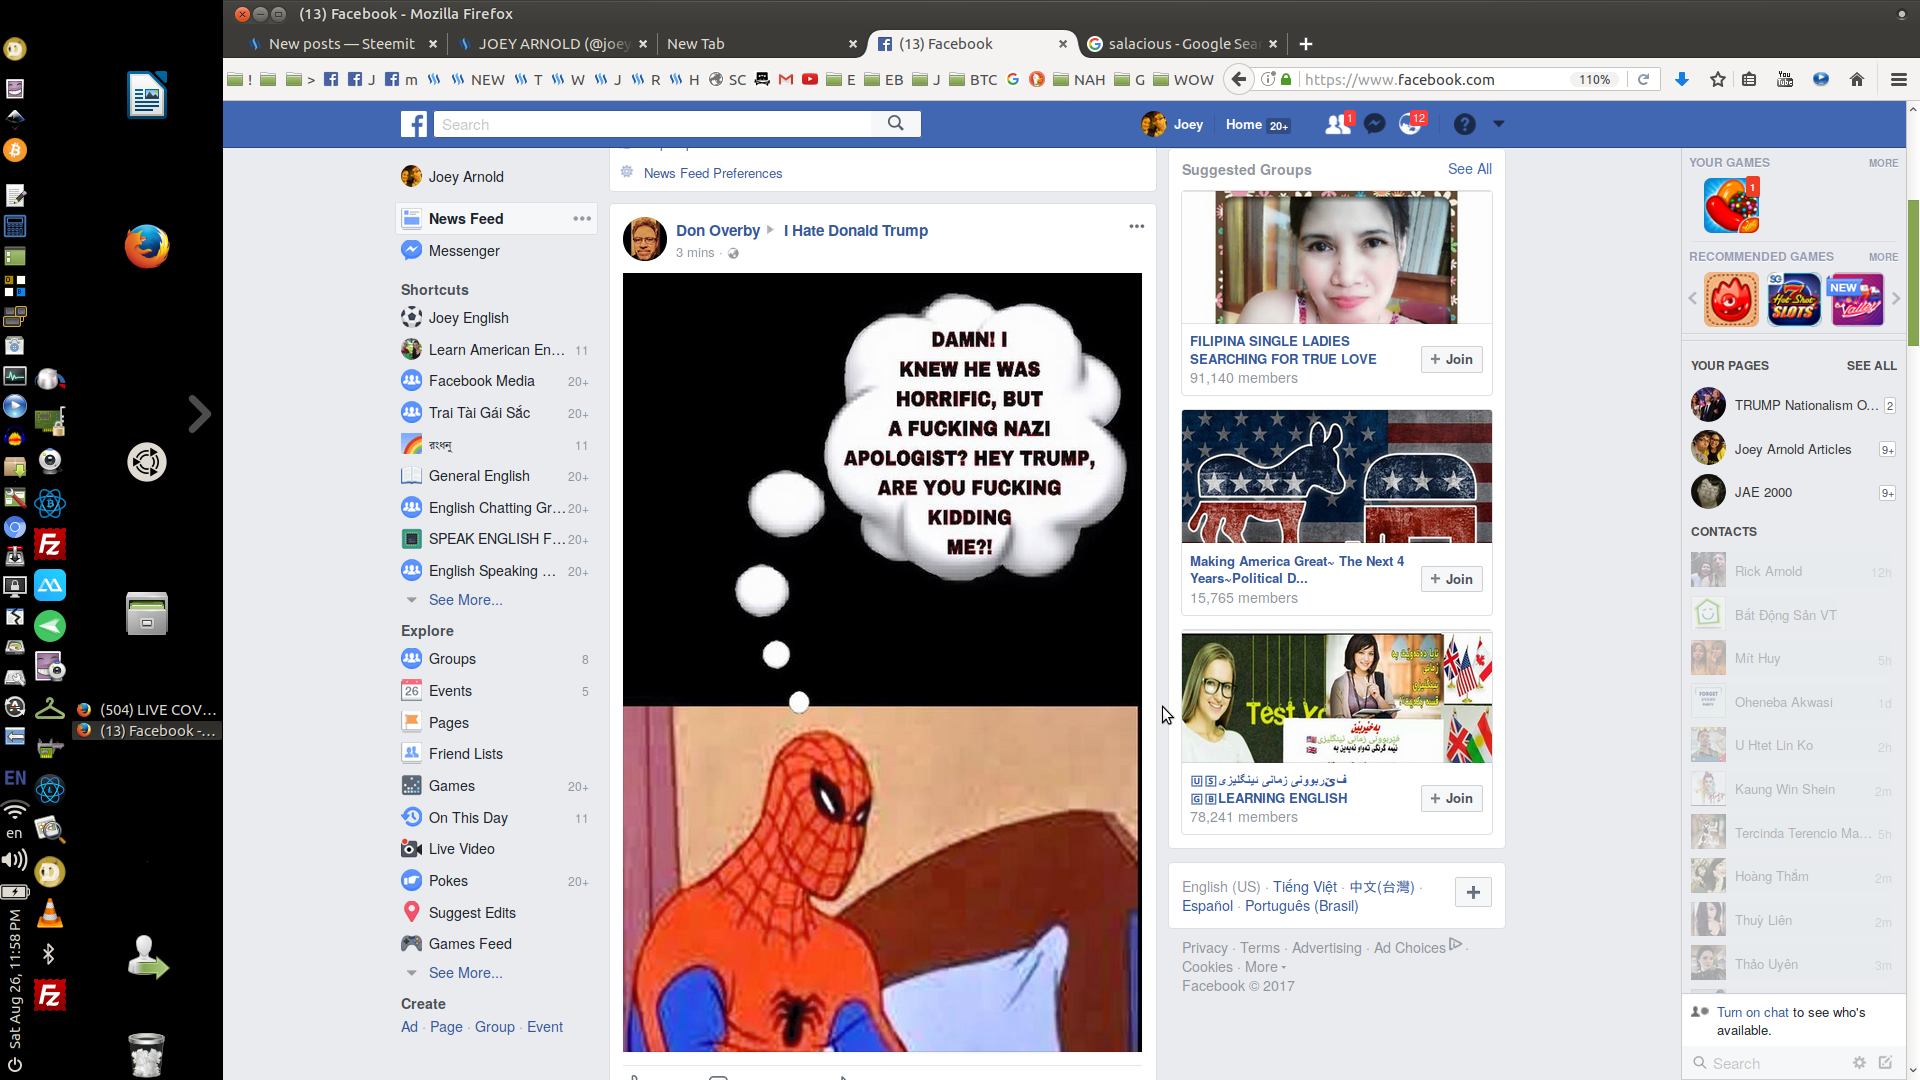
Task: Open News Feed options ellipsis
Action: pyautogui.click(x=582, y=218)
